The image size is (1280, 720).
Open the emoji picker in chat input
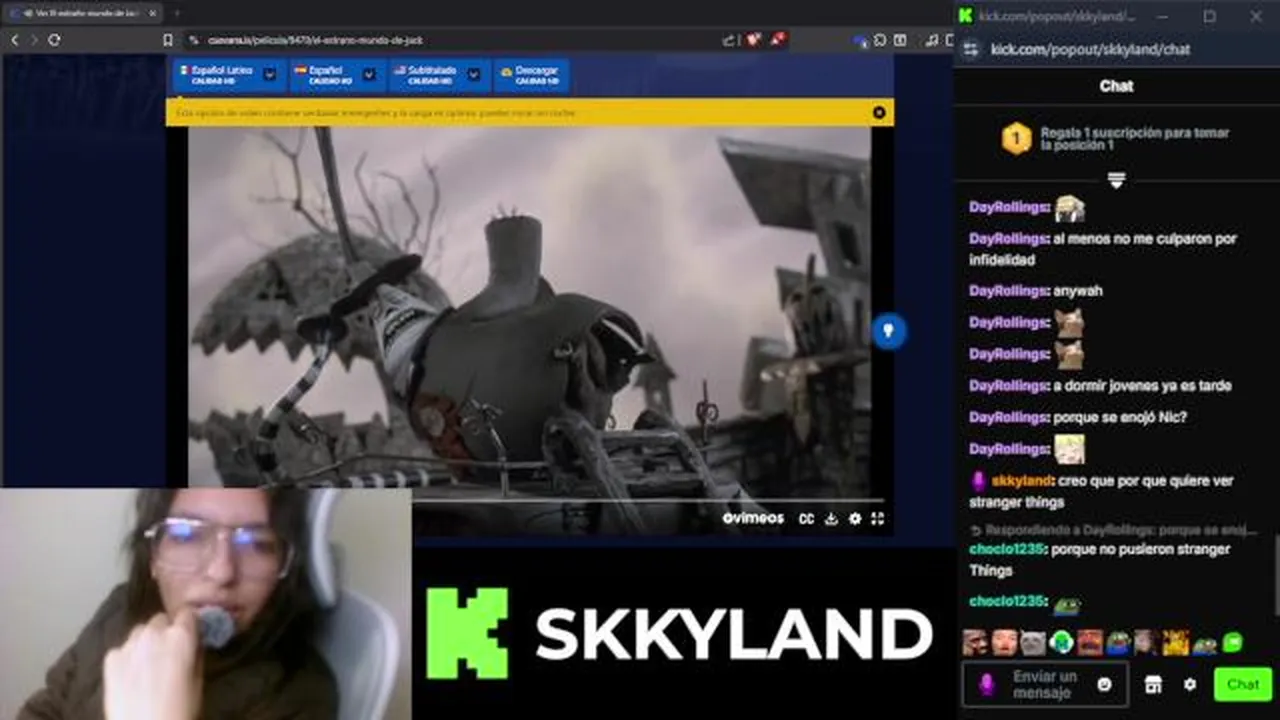(1104, 684)
